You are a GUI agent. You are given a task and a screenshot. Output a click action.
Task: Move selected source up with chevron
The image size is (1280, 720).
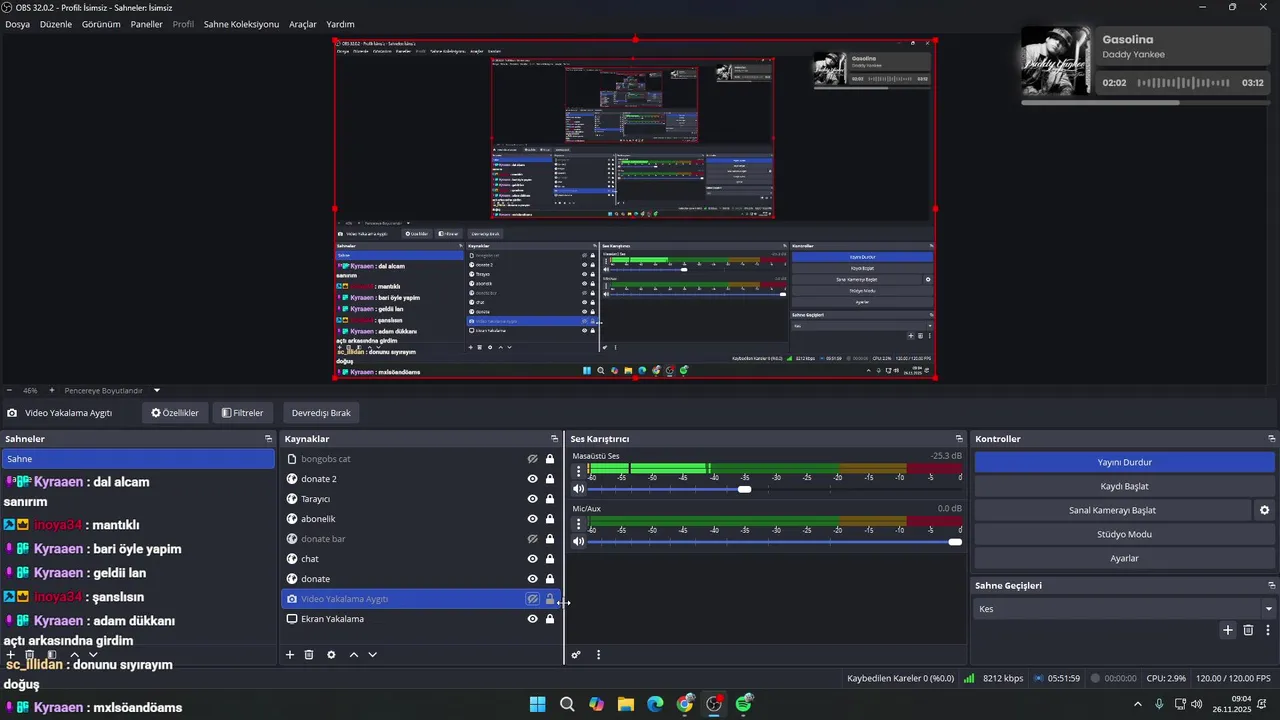pos(353,655)
